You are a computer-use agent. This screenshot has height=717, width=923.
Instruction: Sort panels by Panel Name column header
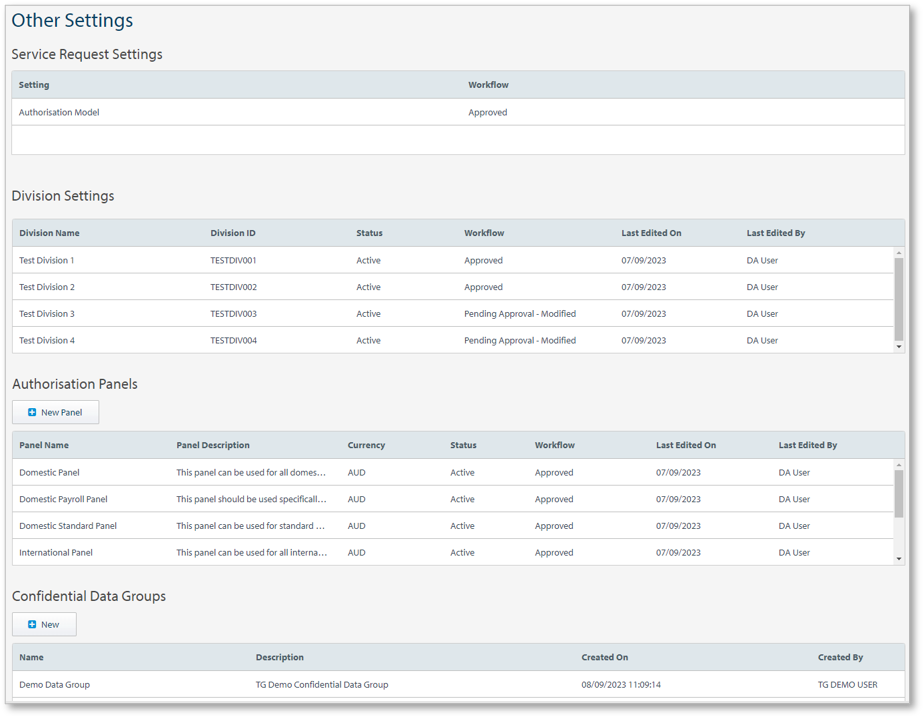[x=44, y=445]
